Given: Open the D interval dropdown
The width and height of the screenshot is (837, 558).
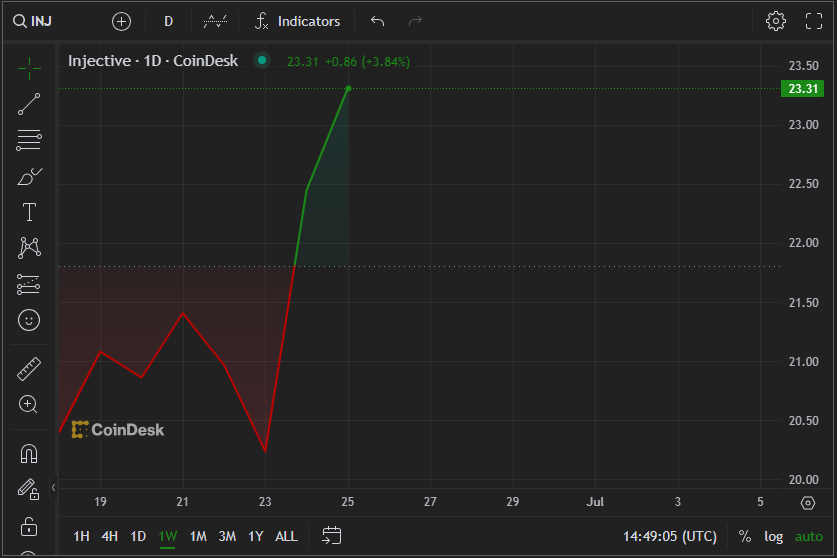Looking at the screenshot, I should point(168,21).
